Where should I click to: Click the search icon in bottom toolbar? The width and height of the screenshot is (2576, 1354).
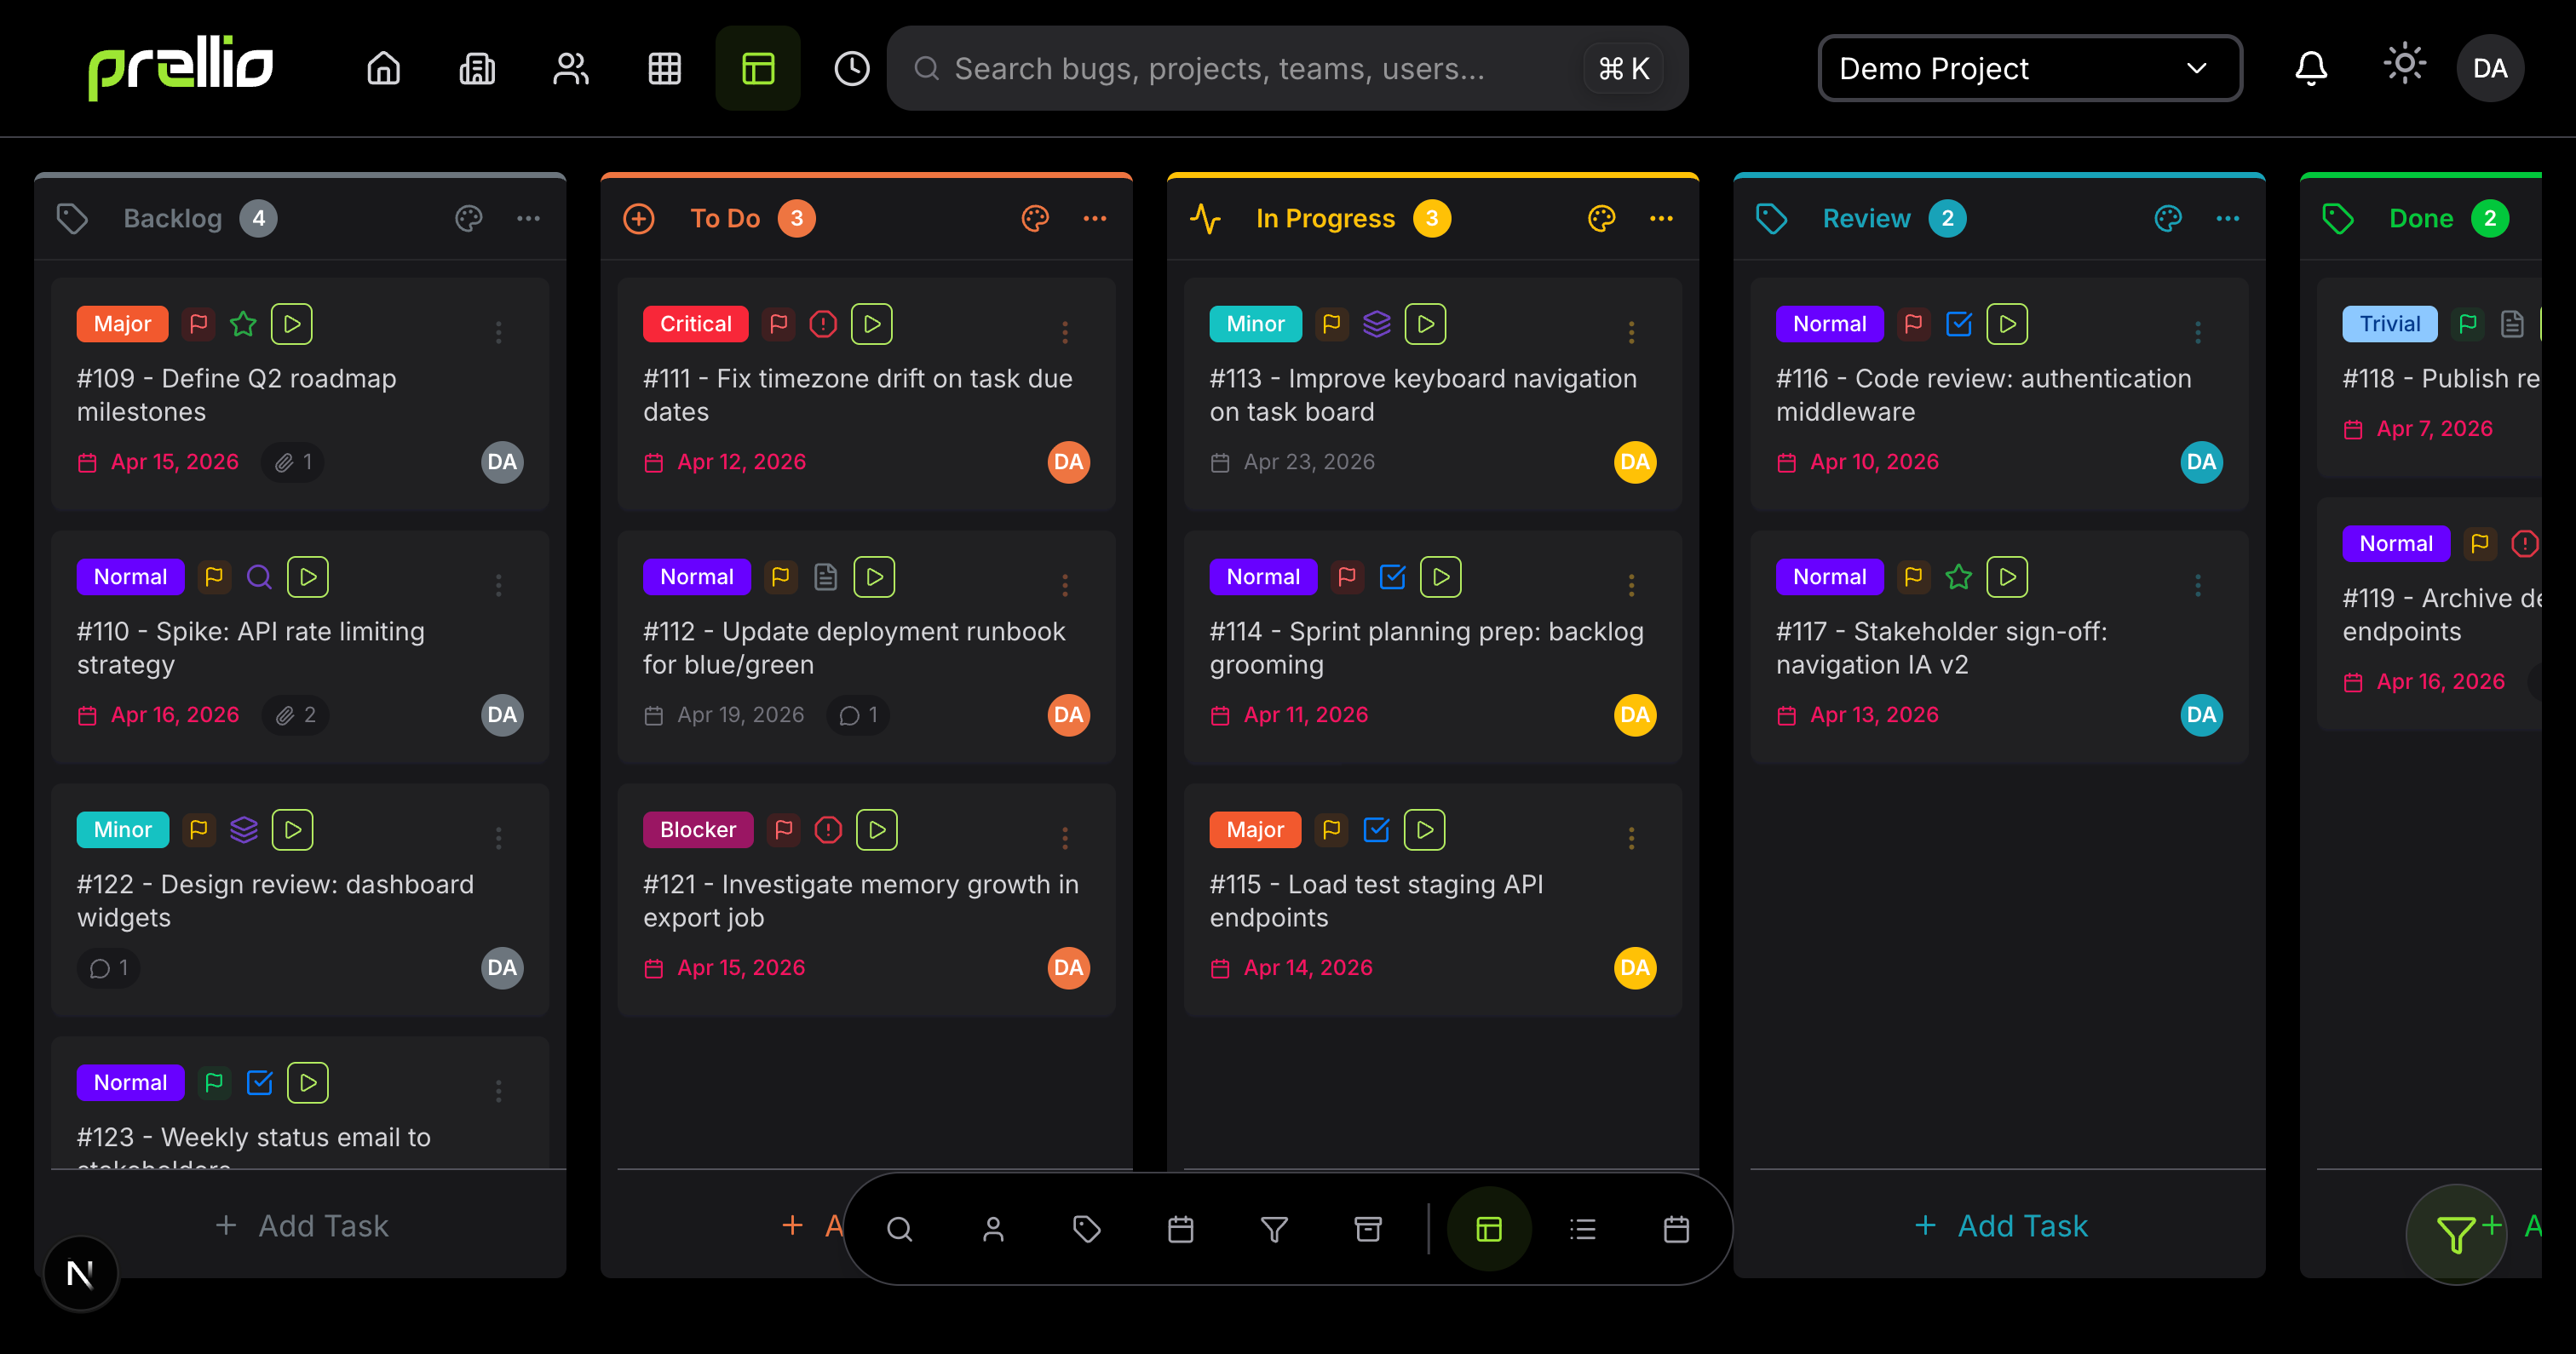click(900, 1229)
